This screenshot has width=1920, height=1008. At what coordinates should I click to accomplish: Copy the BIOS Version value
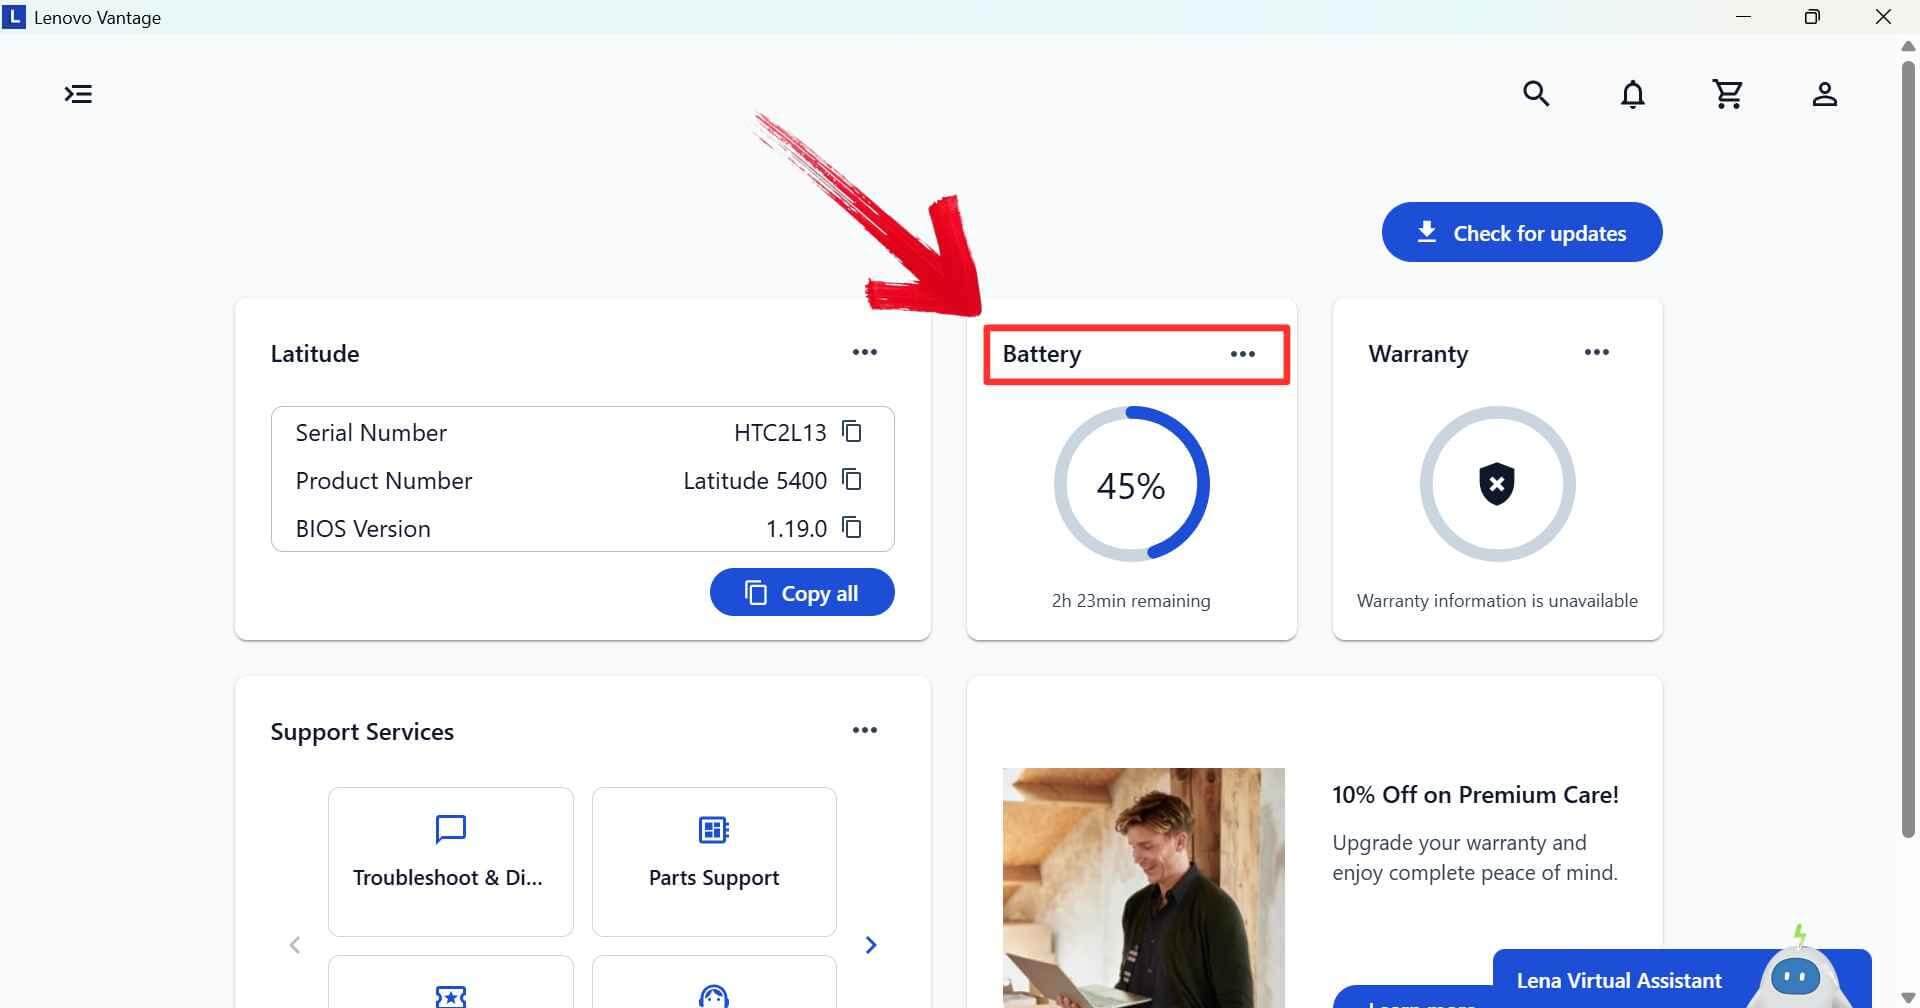coord(852,528)
